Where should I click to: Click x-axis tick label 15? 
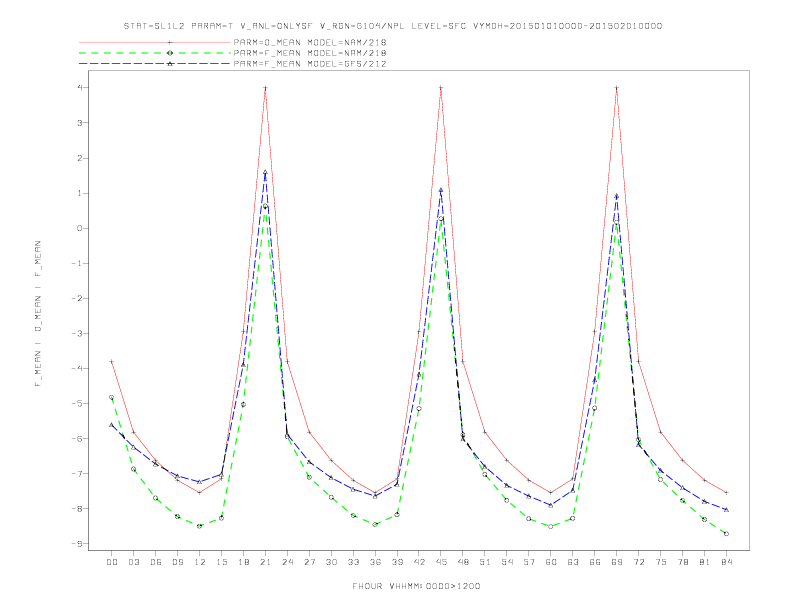pos(221,562)
